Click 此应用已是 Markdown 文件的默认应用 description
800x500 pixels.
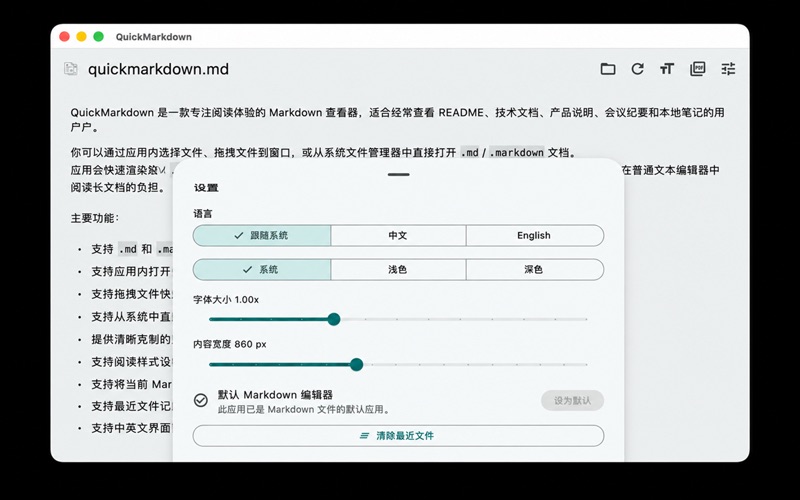[x=304, y=410]
